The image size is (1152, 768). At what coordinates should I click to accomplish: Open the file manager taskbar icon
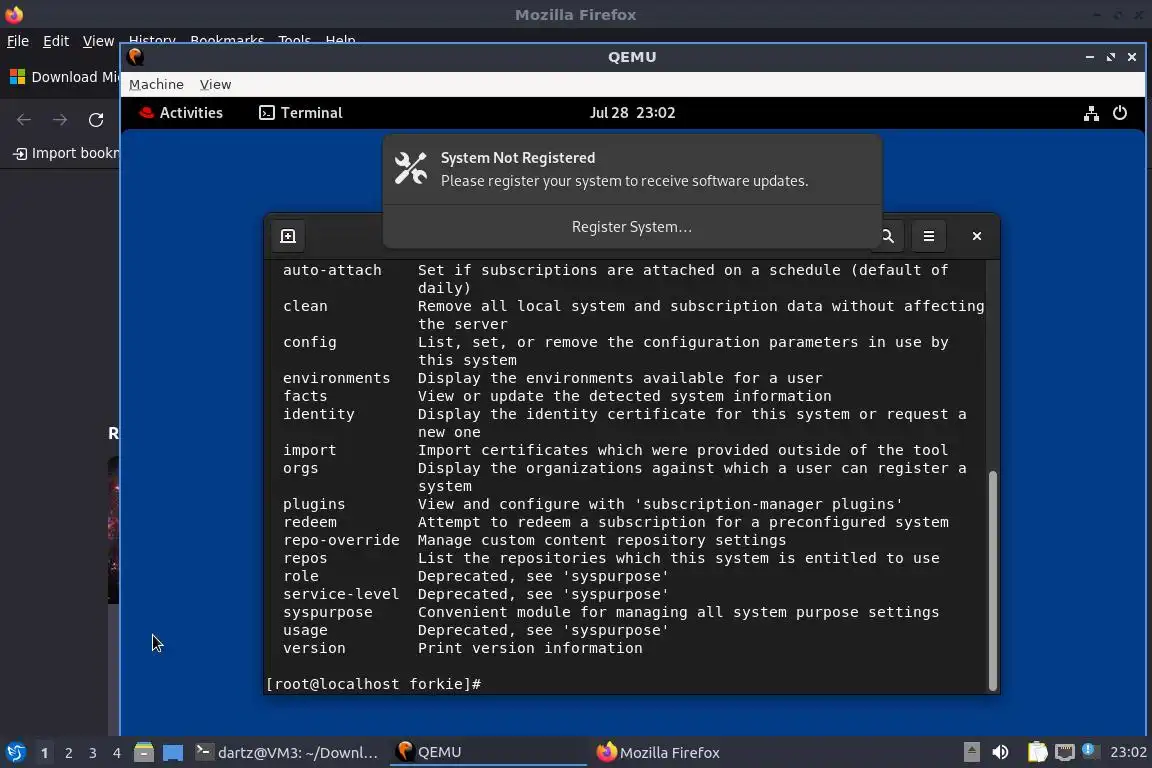click(x=144, y=753)
